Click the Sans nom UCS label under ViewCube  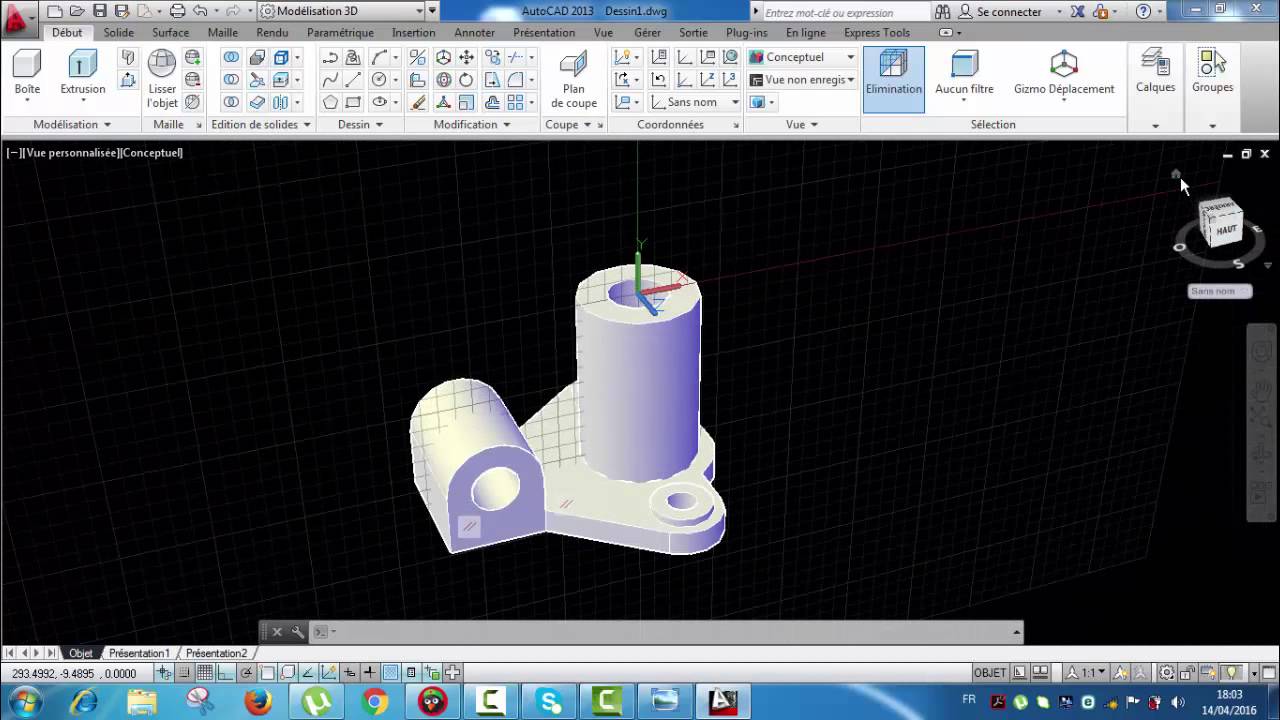[x=1220, y=291]
